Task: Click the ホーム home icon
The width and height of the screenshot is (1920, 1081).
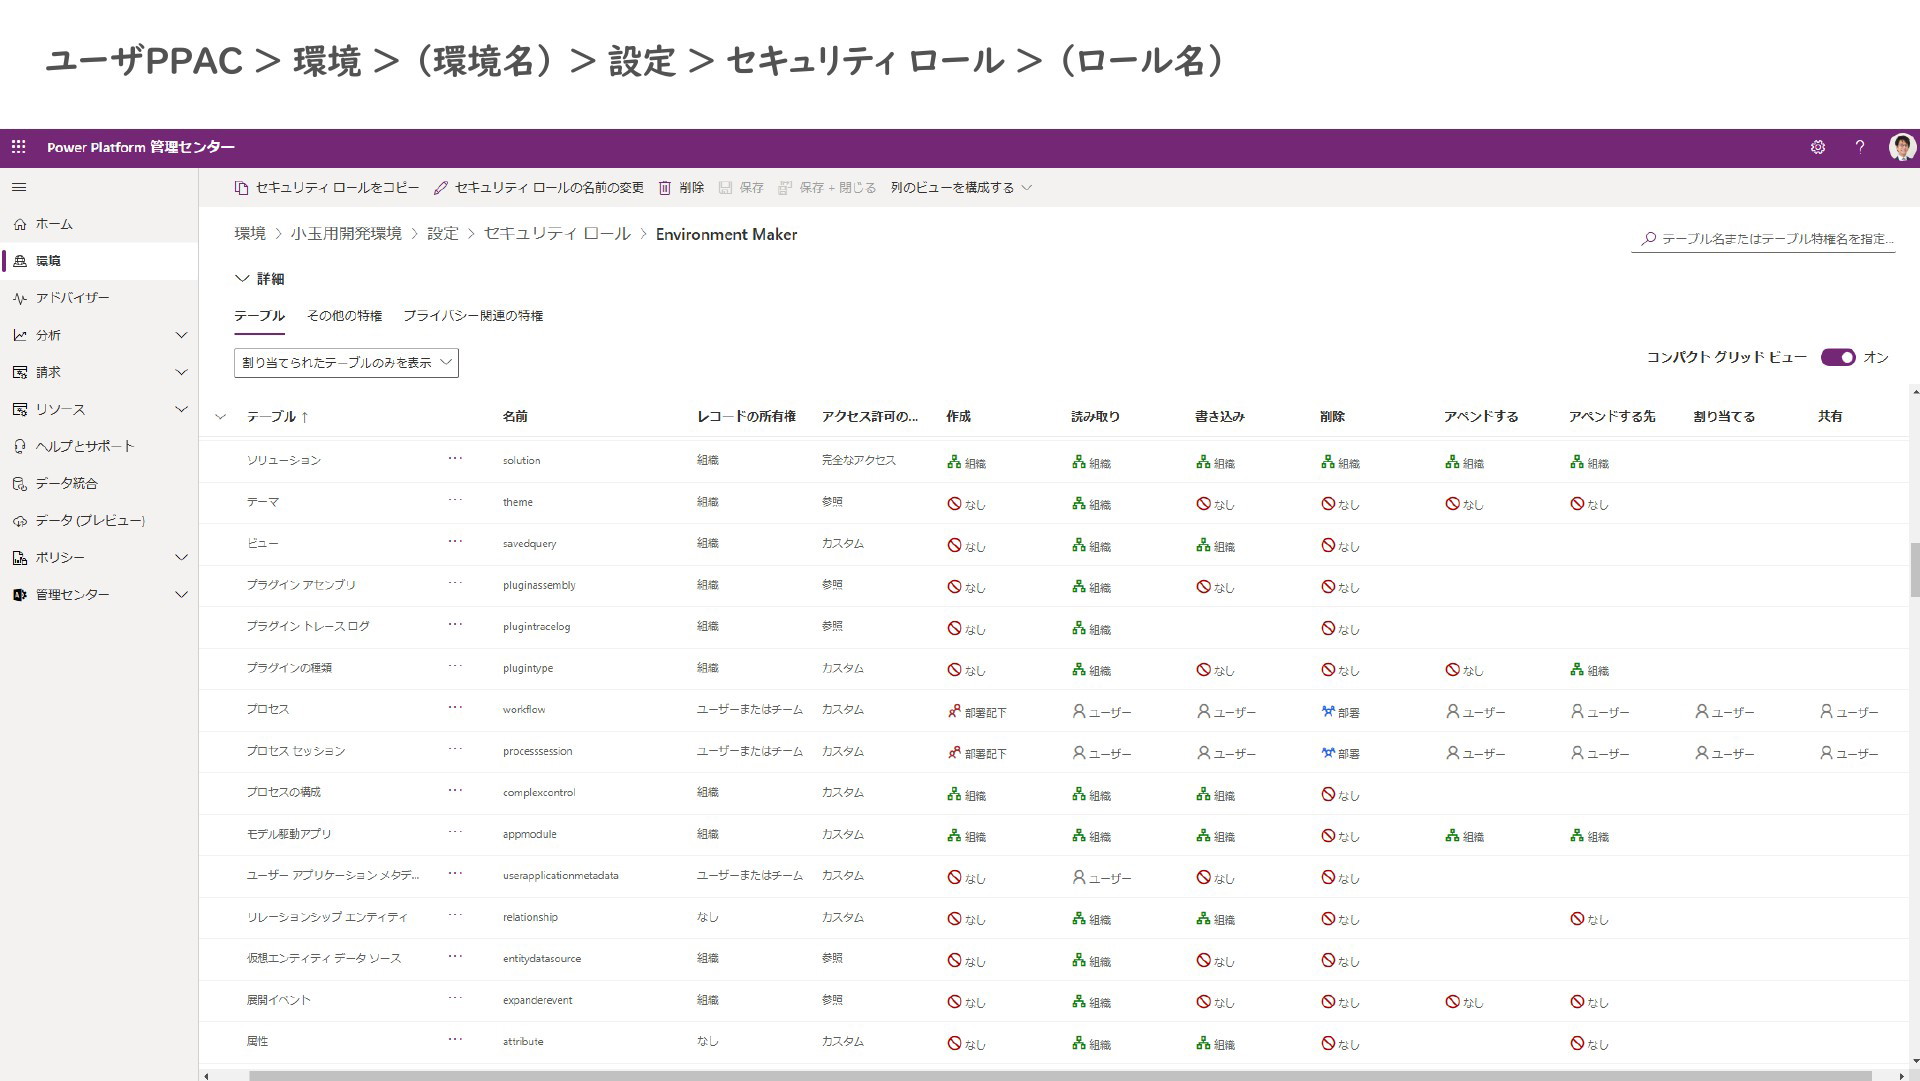Action: click(x=20, y=224)
